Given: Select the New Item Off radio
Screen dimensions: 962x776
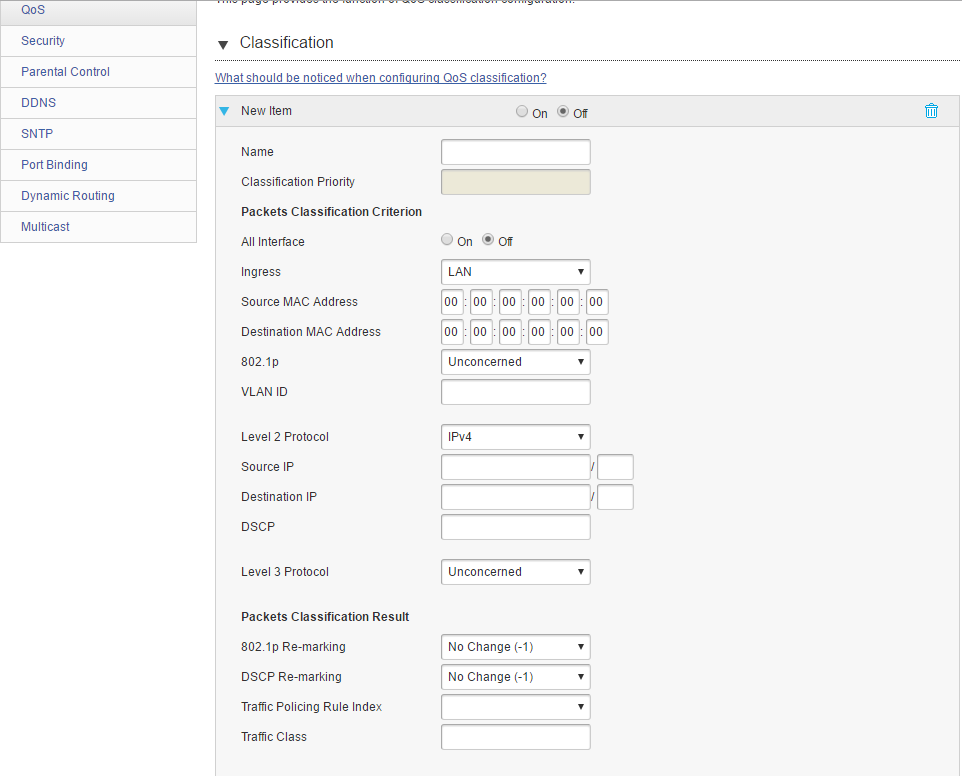Looking at the screenshot, I should coord(563,111).
